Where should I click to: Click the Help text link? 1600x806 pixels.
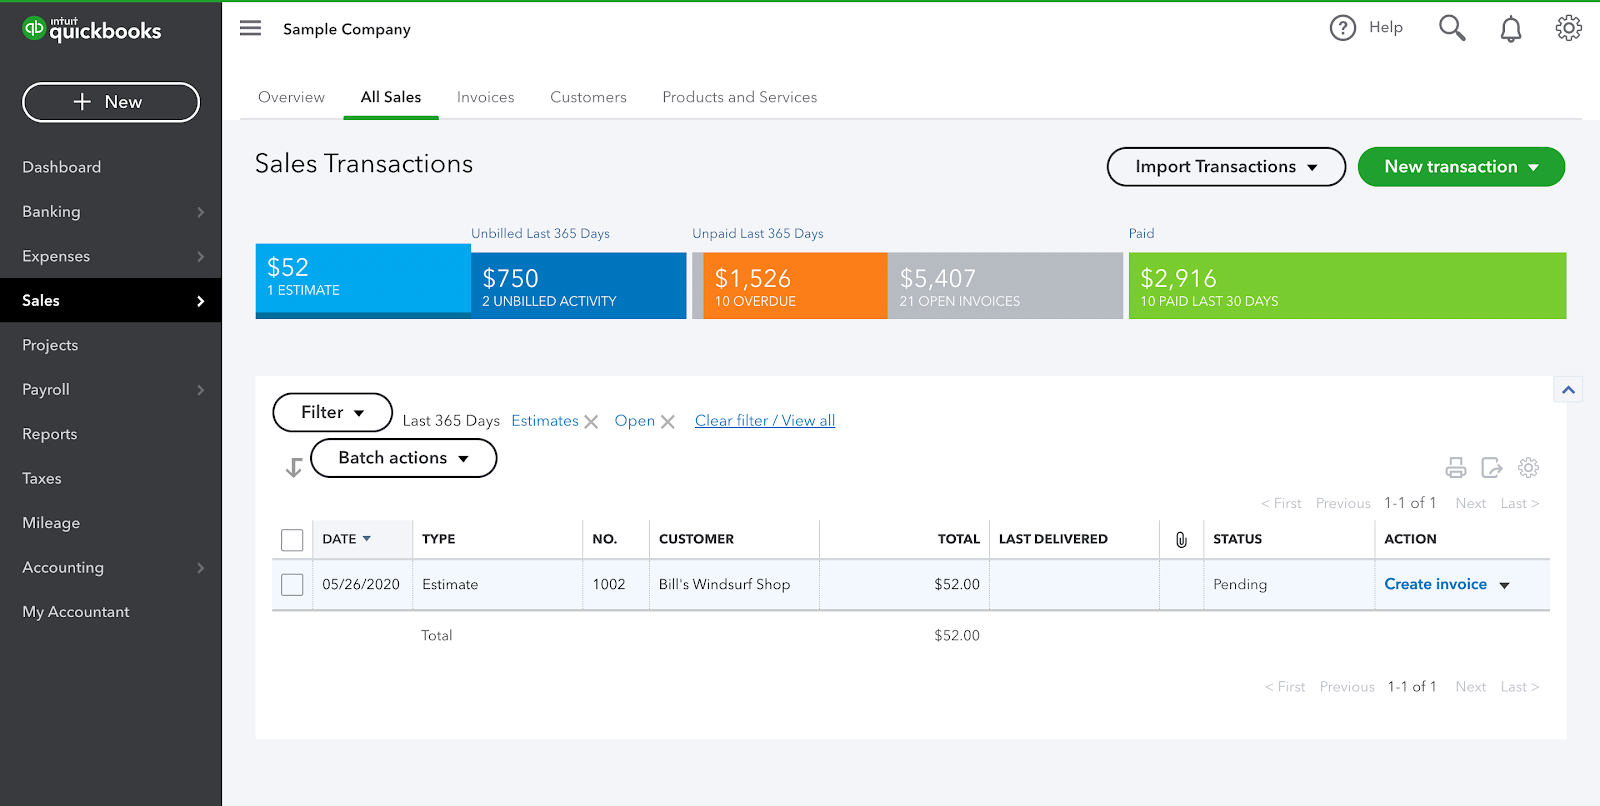pos(1386,28)
